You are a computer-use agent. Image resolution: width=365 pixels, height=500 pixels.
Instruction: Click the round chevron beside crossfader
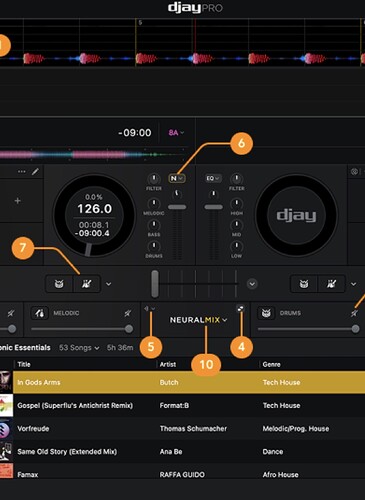(x=252, y=284)
